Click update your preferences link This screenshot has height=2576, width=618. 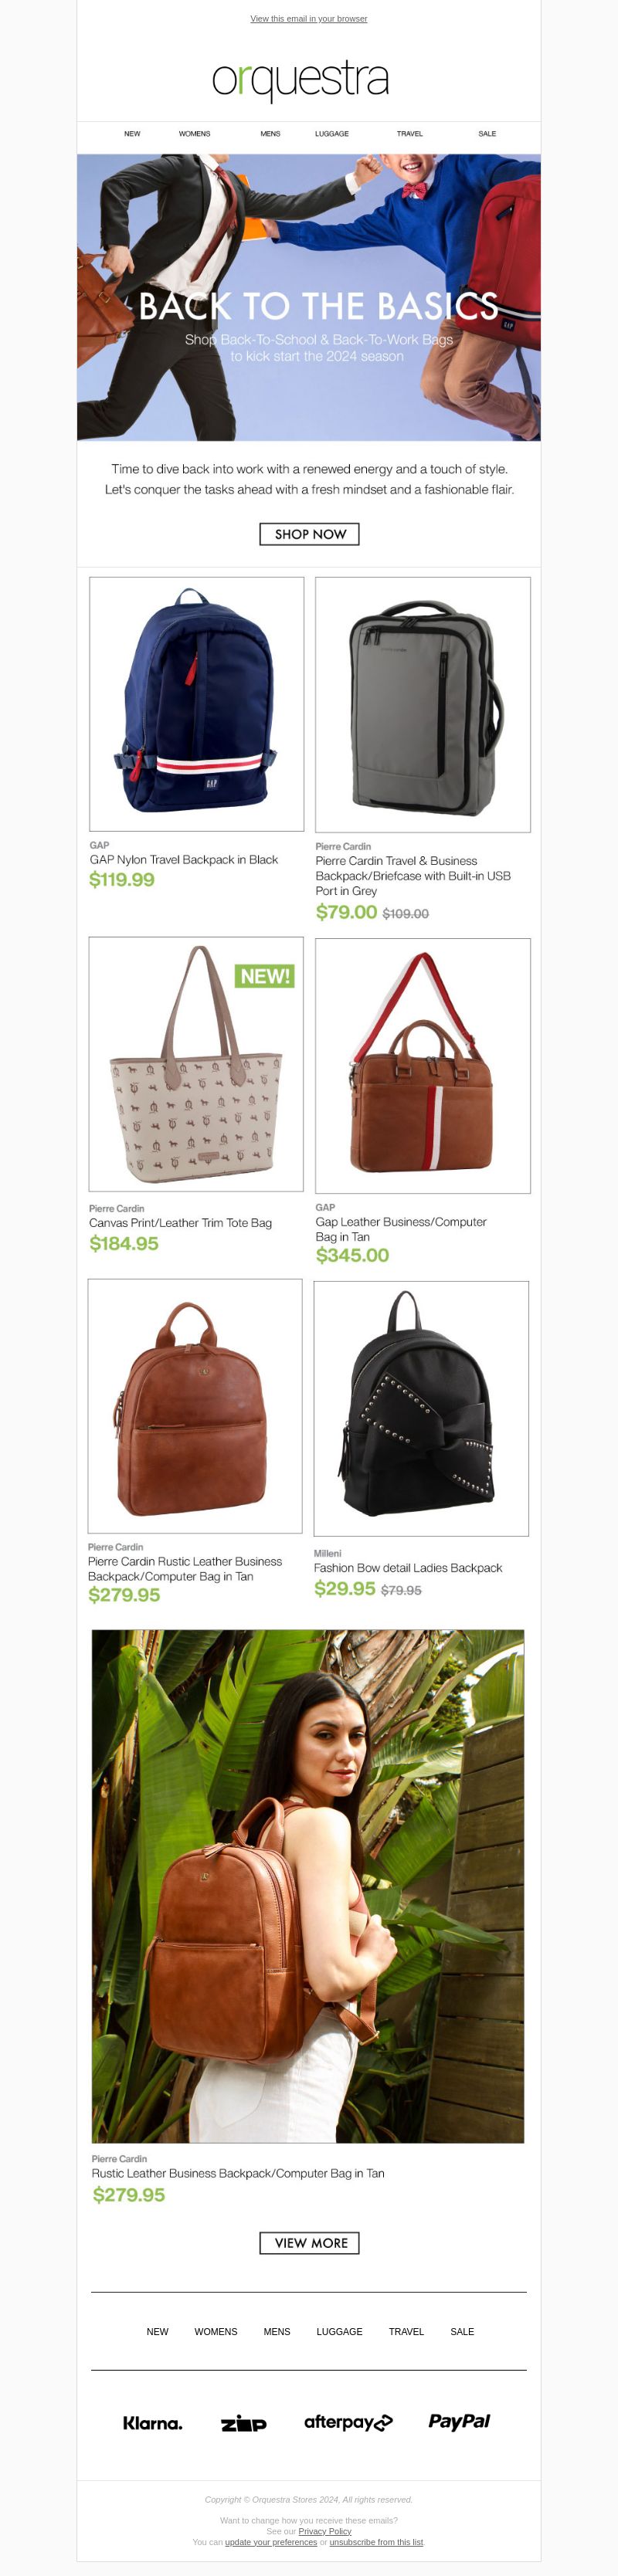point(271,2541)
